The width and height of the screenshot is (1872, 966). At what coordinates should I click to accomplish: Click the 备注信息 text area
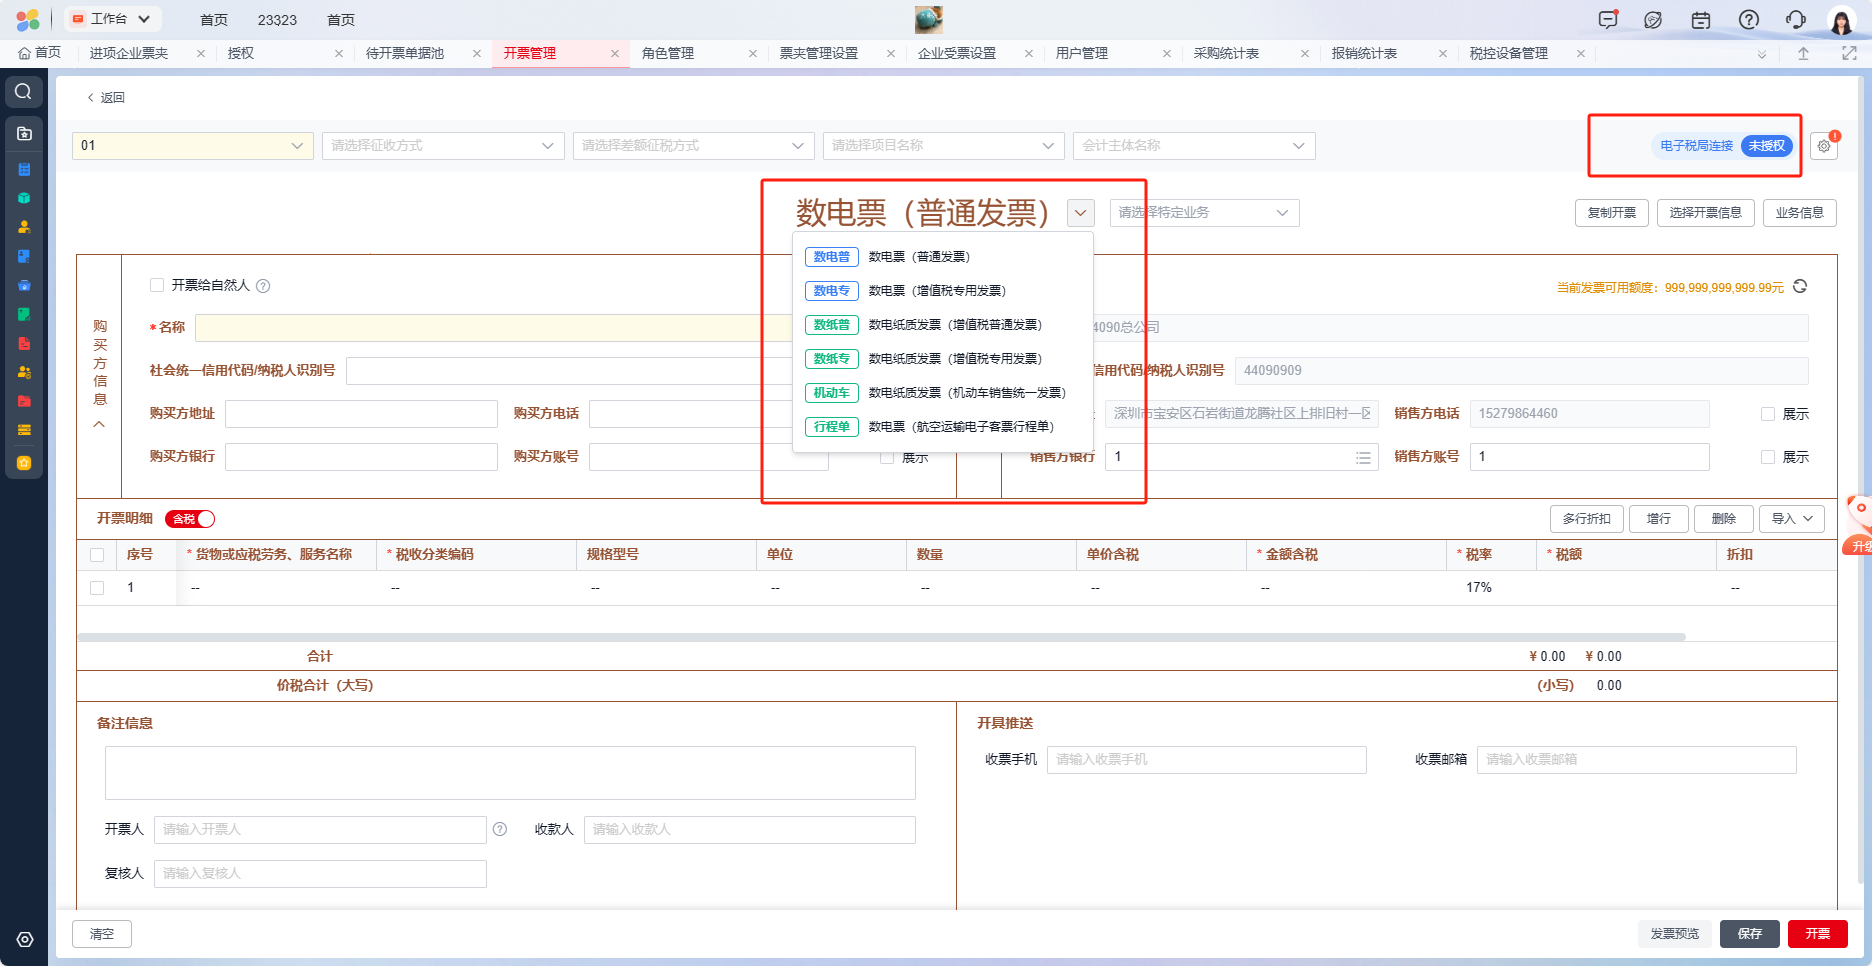pos(510,773)
